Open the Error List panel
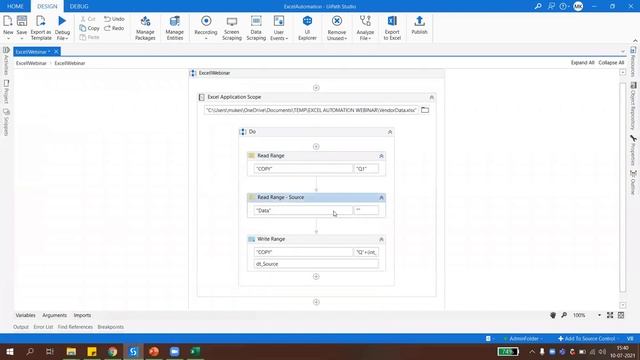Viewport: 640px width, 360px height. click(43, 327)
